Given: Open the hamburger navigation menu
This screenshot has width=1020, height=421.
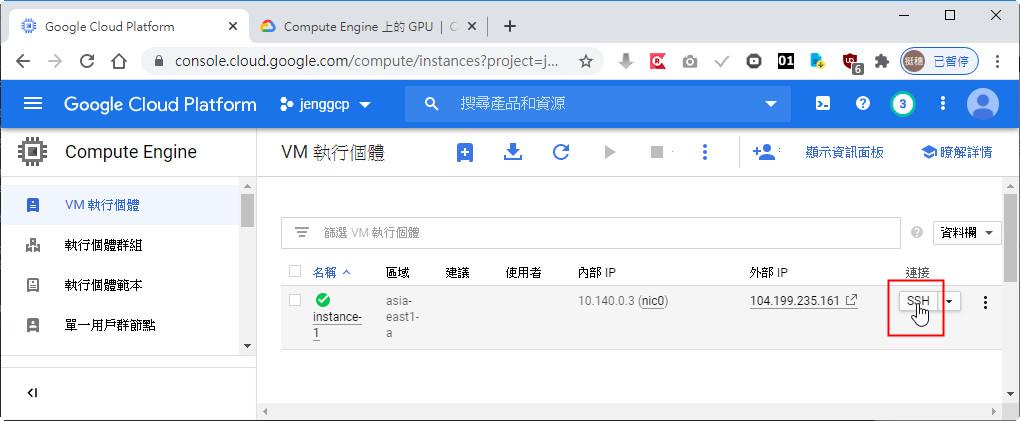Looking at the screenshot, I should [33, 103].
